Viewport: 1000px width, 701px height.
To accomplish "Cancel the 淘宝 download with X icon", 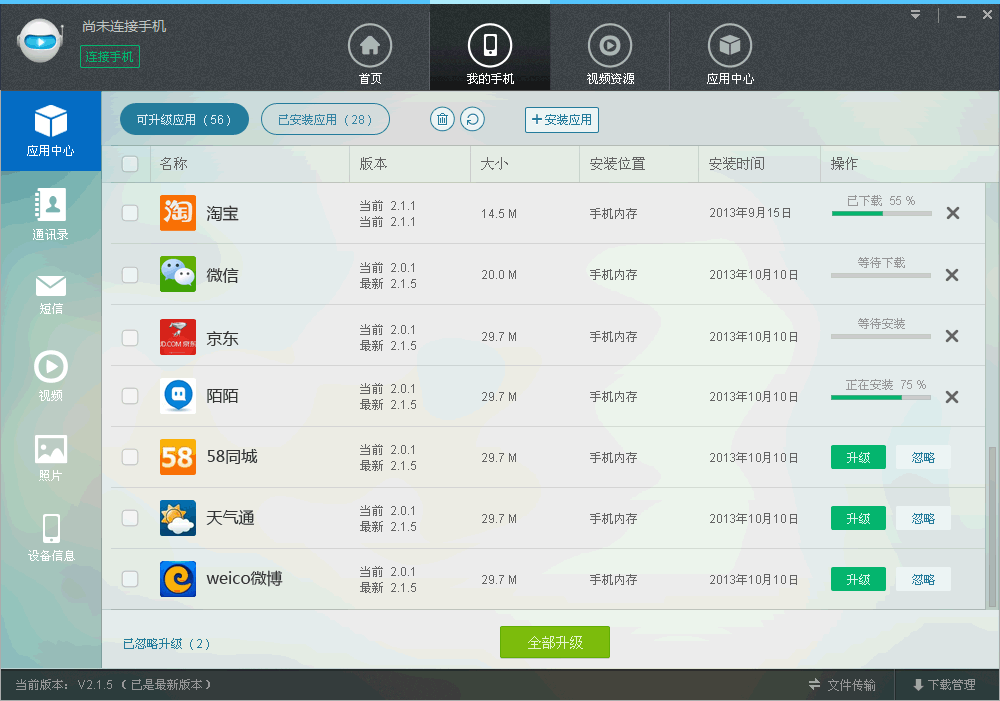I will pyautogui.click(x=952, y=213).
